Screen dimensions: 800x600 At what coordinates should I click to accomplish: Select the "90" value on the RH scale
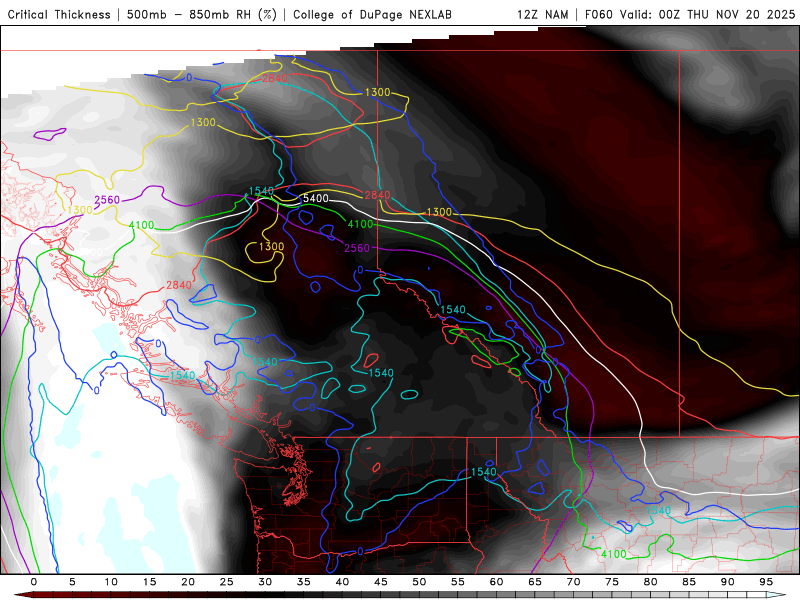[x=727, y=582]
